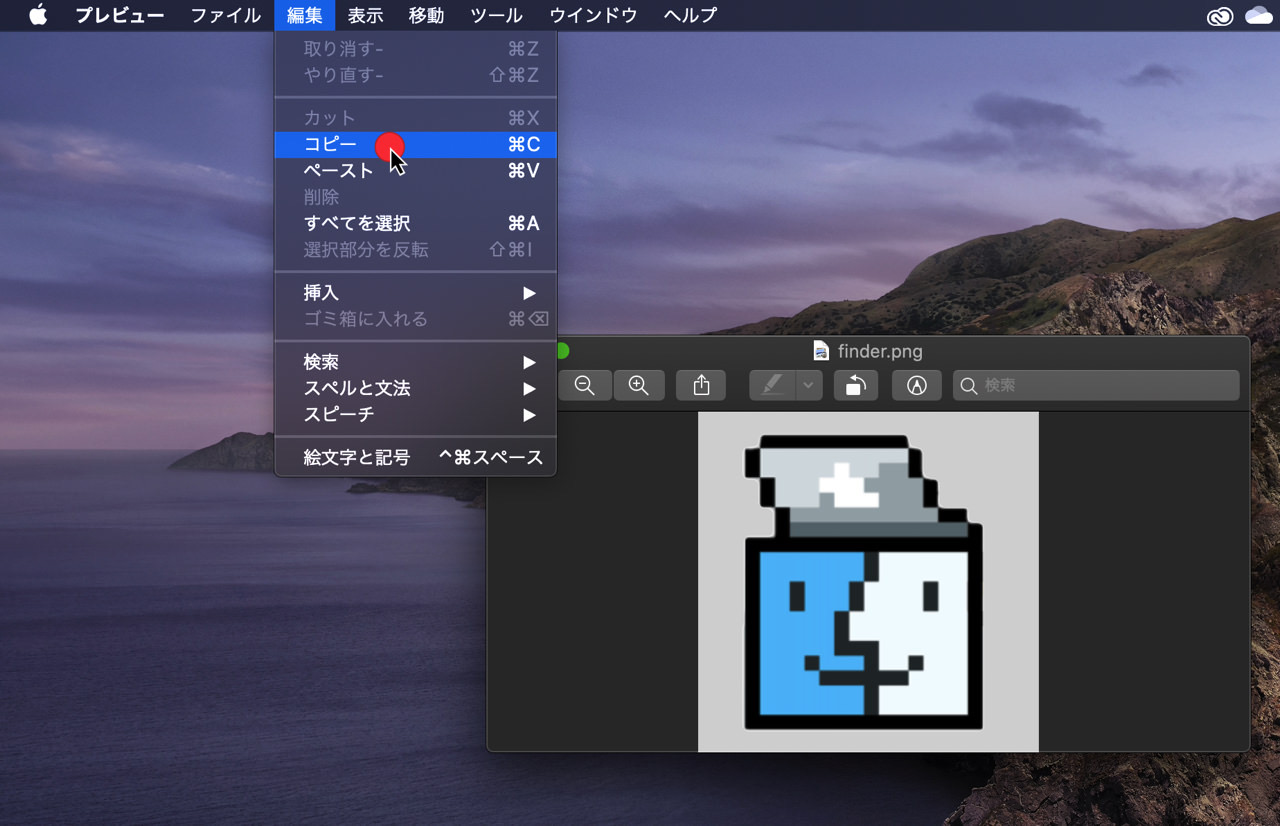Viewport: 1280px width, 826px height.
Task: Open the 移動 menu
Action: [x=427, y=15]
